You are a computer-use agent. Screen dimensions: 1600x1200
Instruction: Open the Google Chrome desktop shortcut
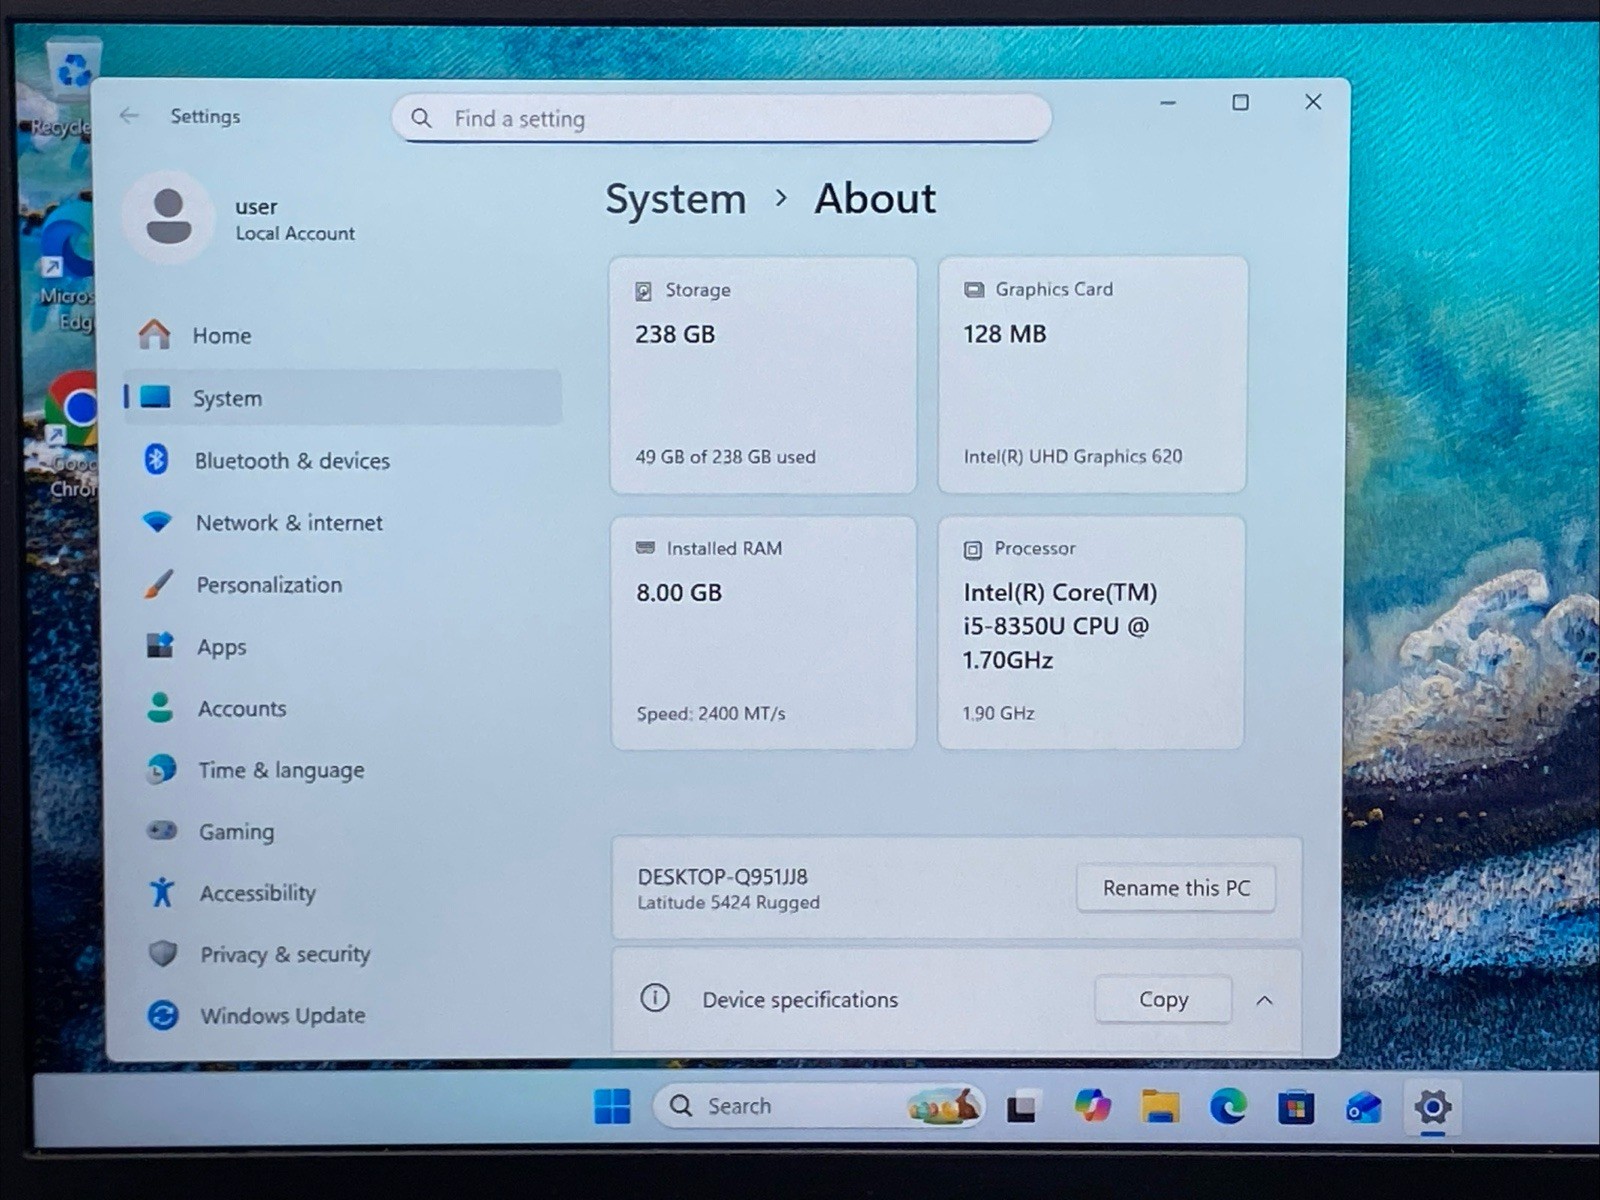pyautogui.click(x=72, y=435)
